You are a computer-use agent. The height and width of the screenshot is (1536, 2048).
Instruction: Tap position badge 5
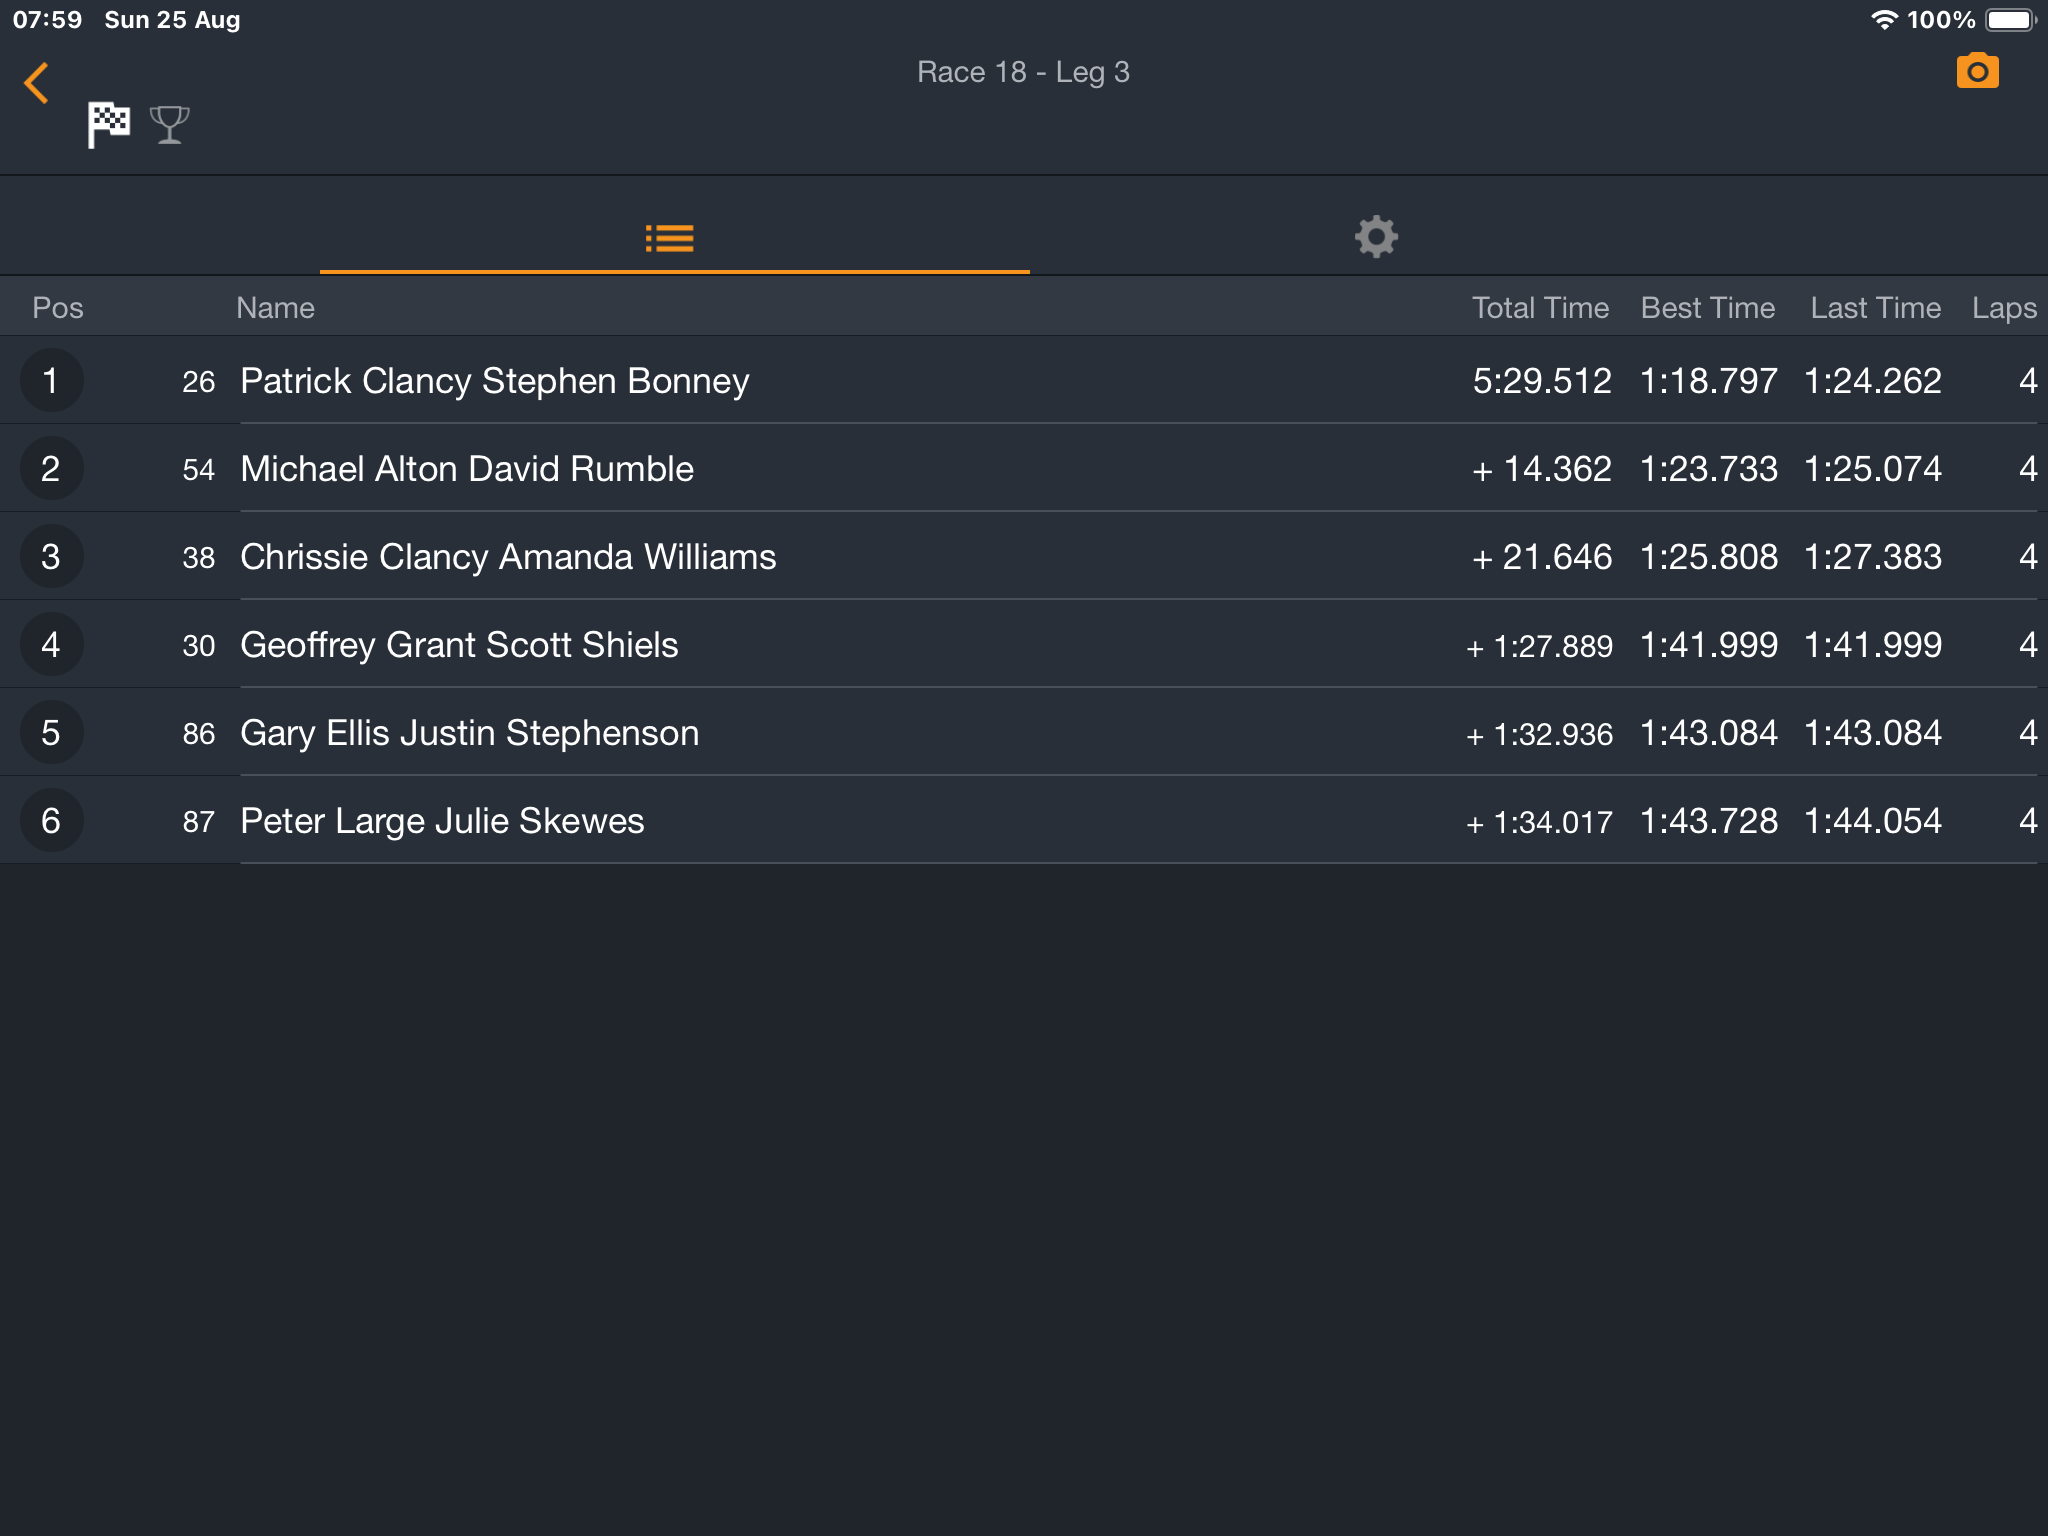pyautogui.click(x=51, y=732)
